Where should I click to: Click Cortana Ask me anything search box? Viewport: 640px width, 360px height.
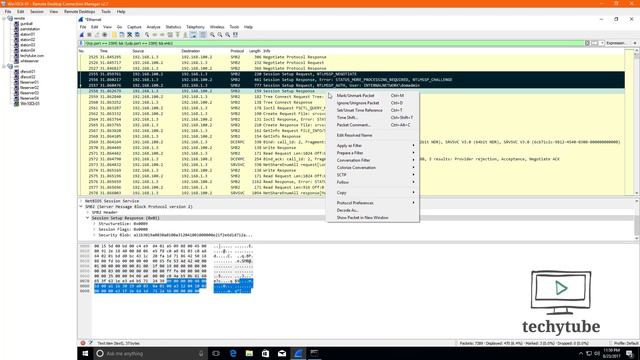tap(150, 353)
